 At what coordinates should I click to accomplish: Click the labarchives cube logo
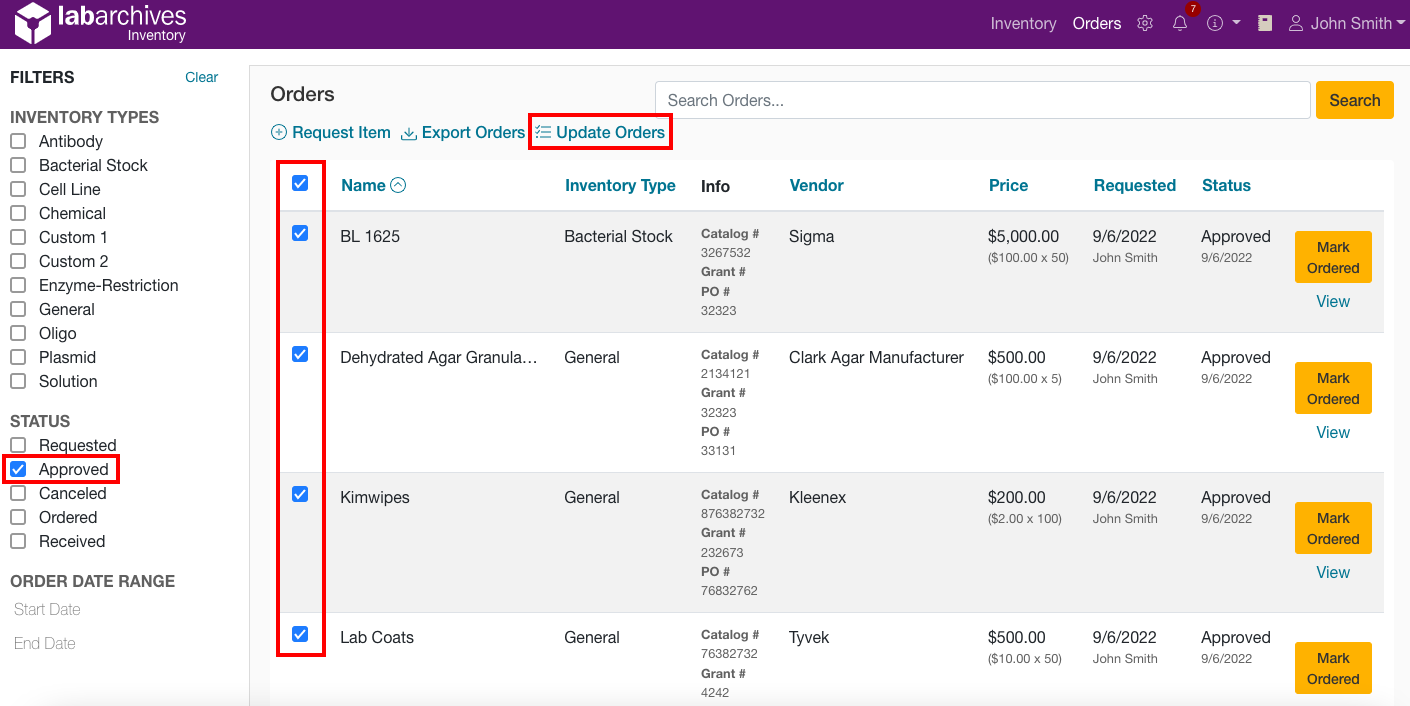click(x=32, y=21)
